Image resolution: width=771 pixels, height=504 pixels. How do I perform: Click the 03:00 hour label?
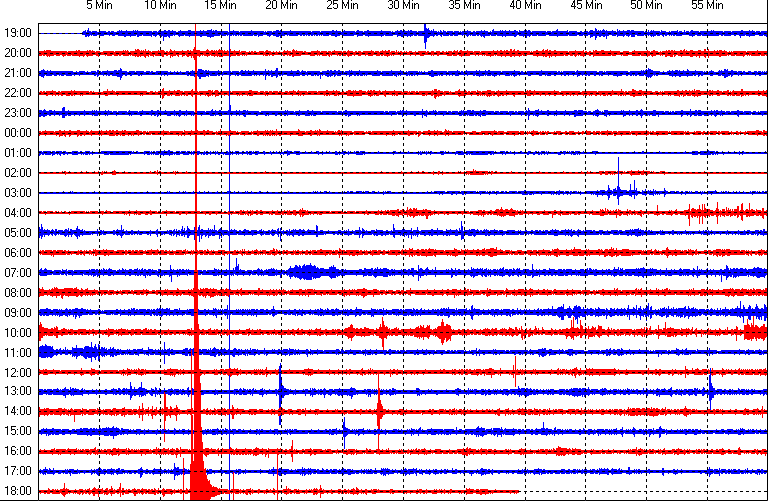[x=18, y=193]
